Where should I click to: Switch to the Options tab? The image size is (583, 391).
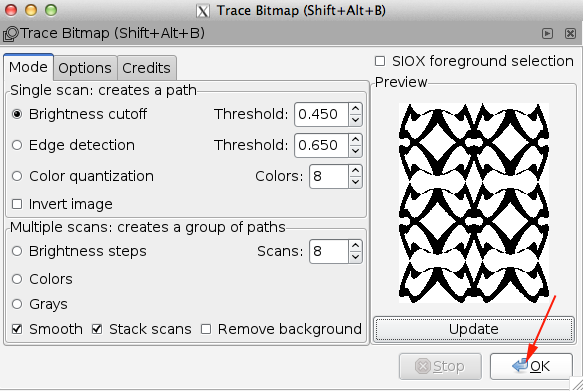tap(85, 68)
